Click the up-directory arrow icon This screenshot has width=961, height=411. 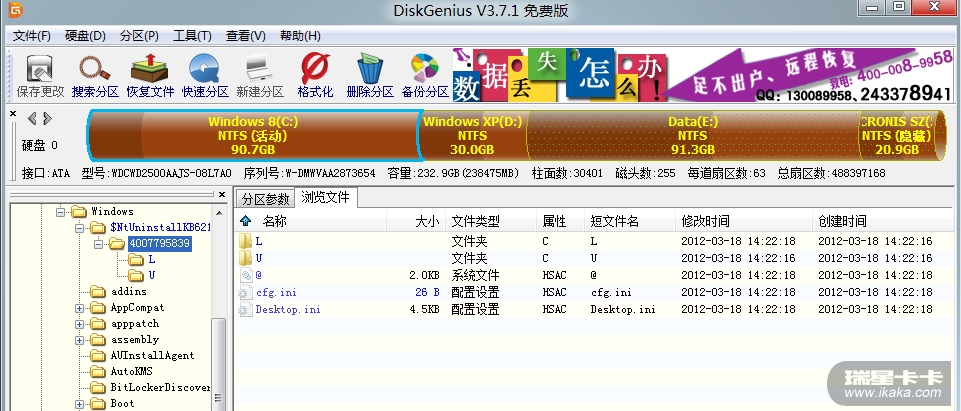246,221
